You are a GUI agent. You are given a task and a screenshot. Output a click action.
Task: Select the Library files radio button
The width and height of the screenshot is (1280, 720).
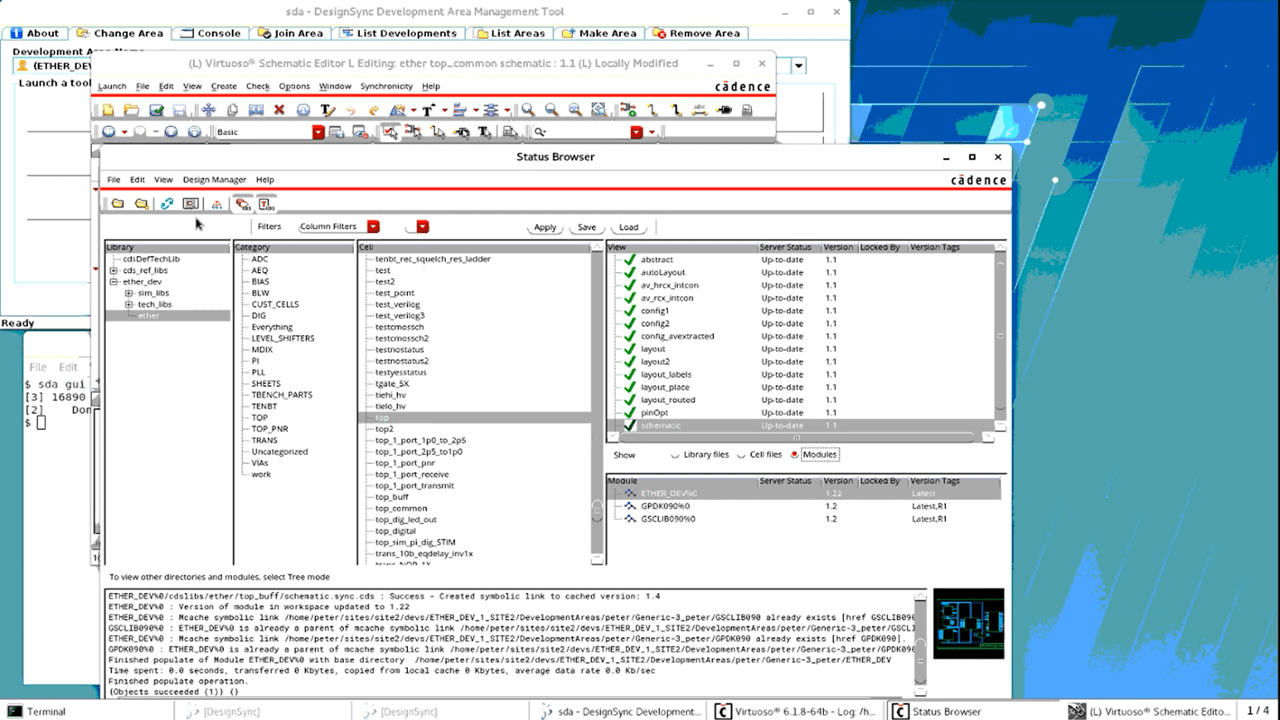[x=676, y=455]
